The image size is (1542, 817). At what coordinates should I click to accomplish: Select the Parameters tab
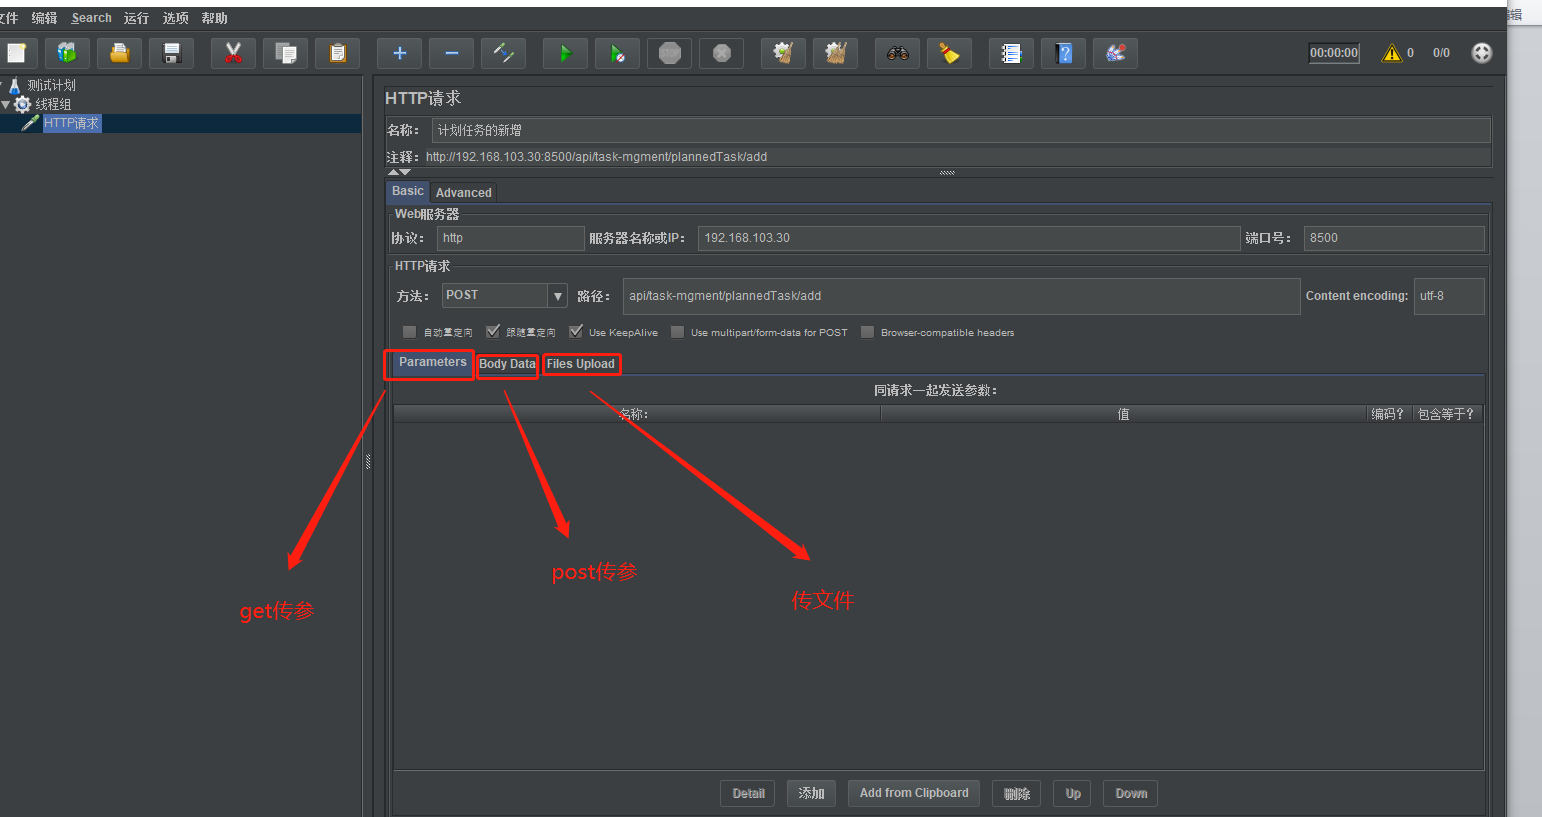[432, 362]
